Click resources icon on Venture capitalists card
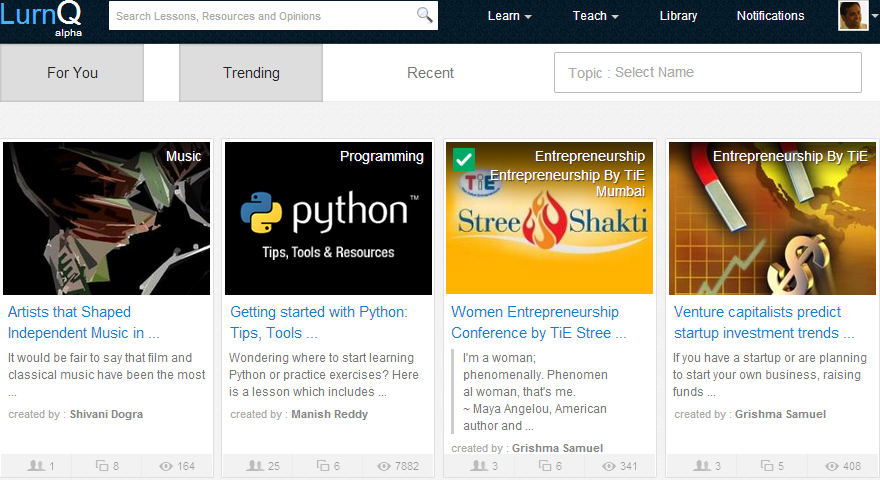880x480 pixels. [x=767, y=466]
